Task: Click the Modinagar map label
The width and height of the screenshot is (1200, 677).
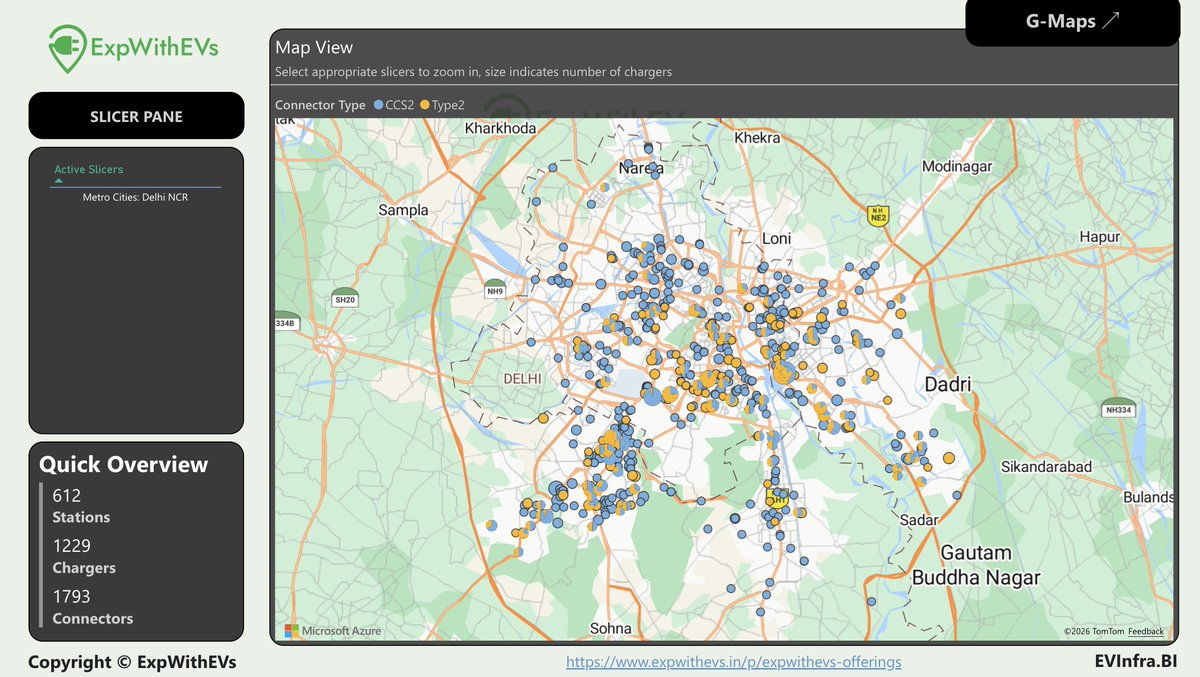Action: (957, 166)
